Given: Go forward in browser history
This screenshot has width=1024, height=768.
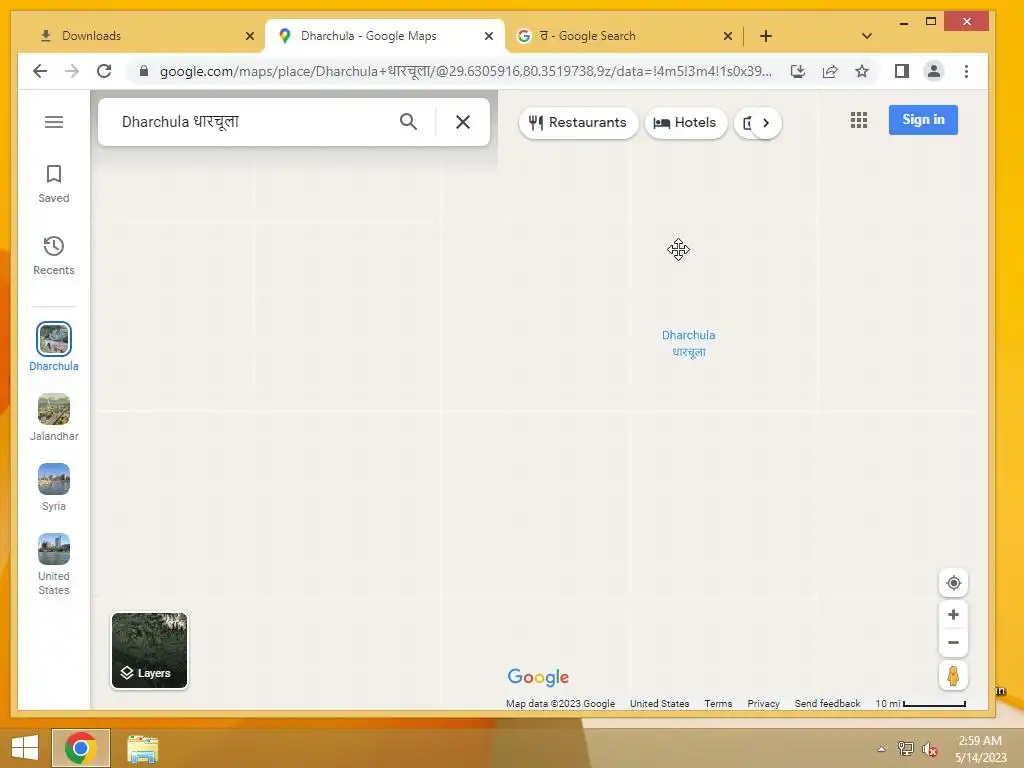Looking at the screenshot, I should click(x=72, y=71).
